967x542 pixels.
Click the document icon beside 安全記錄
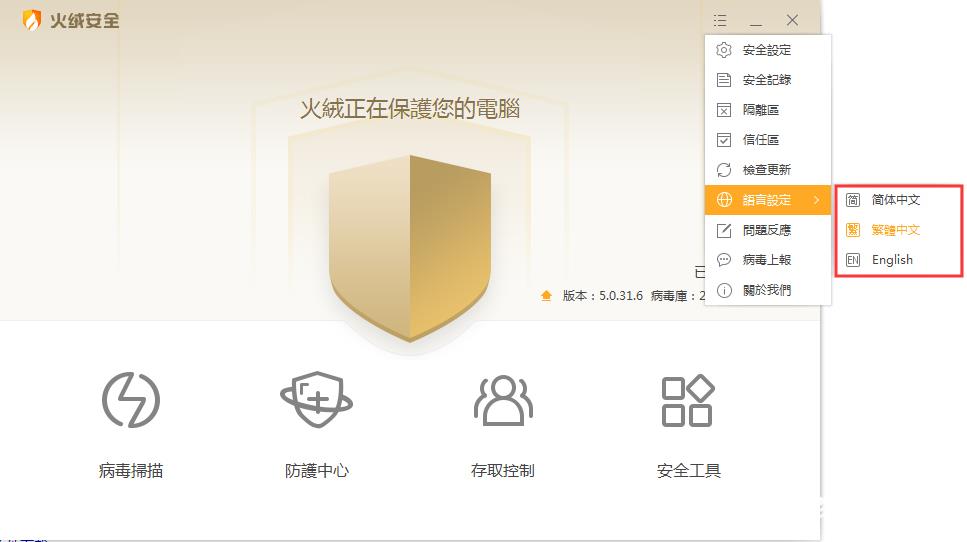point(724,80)
